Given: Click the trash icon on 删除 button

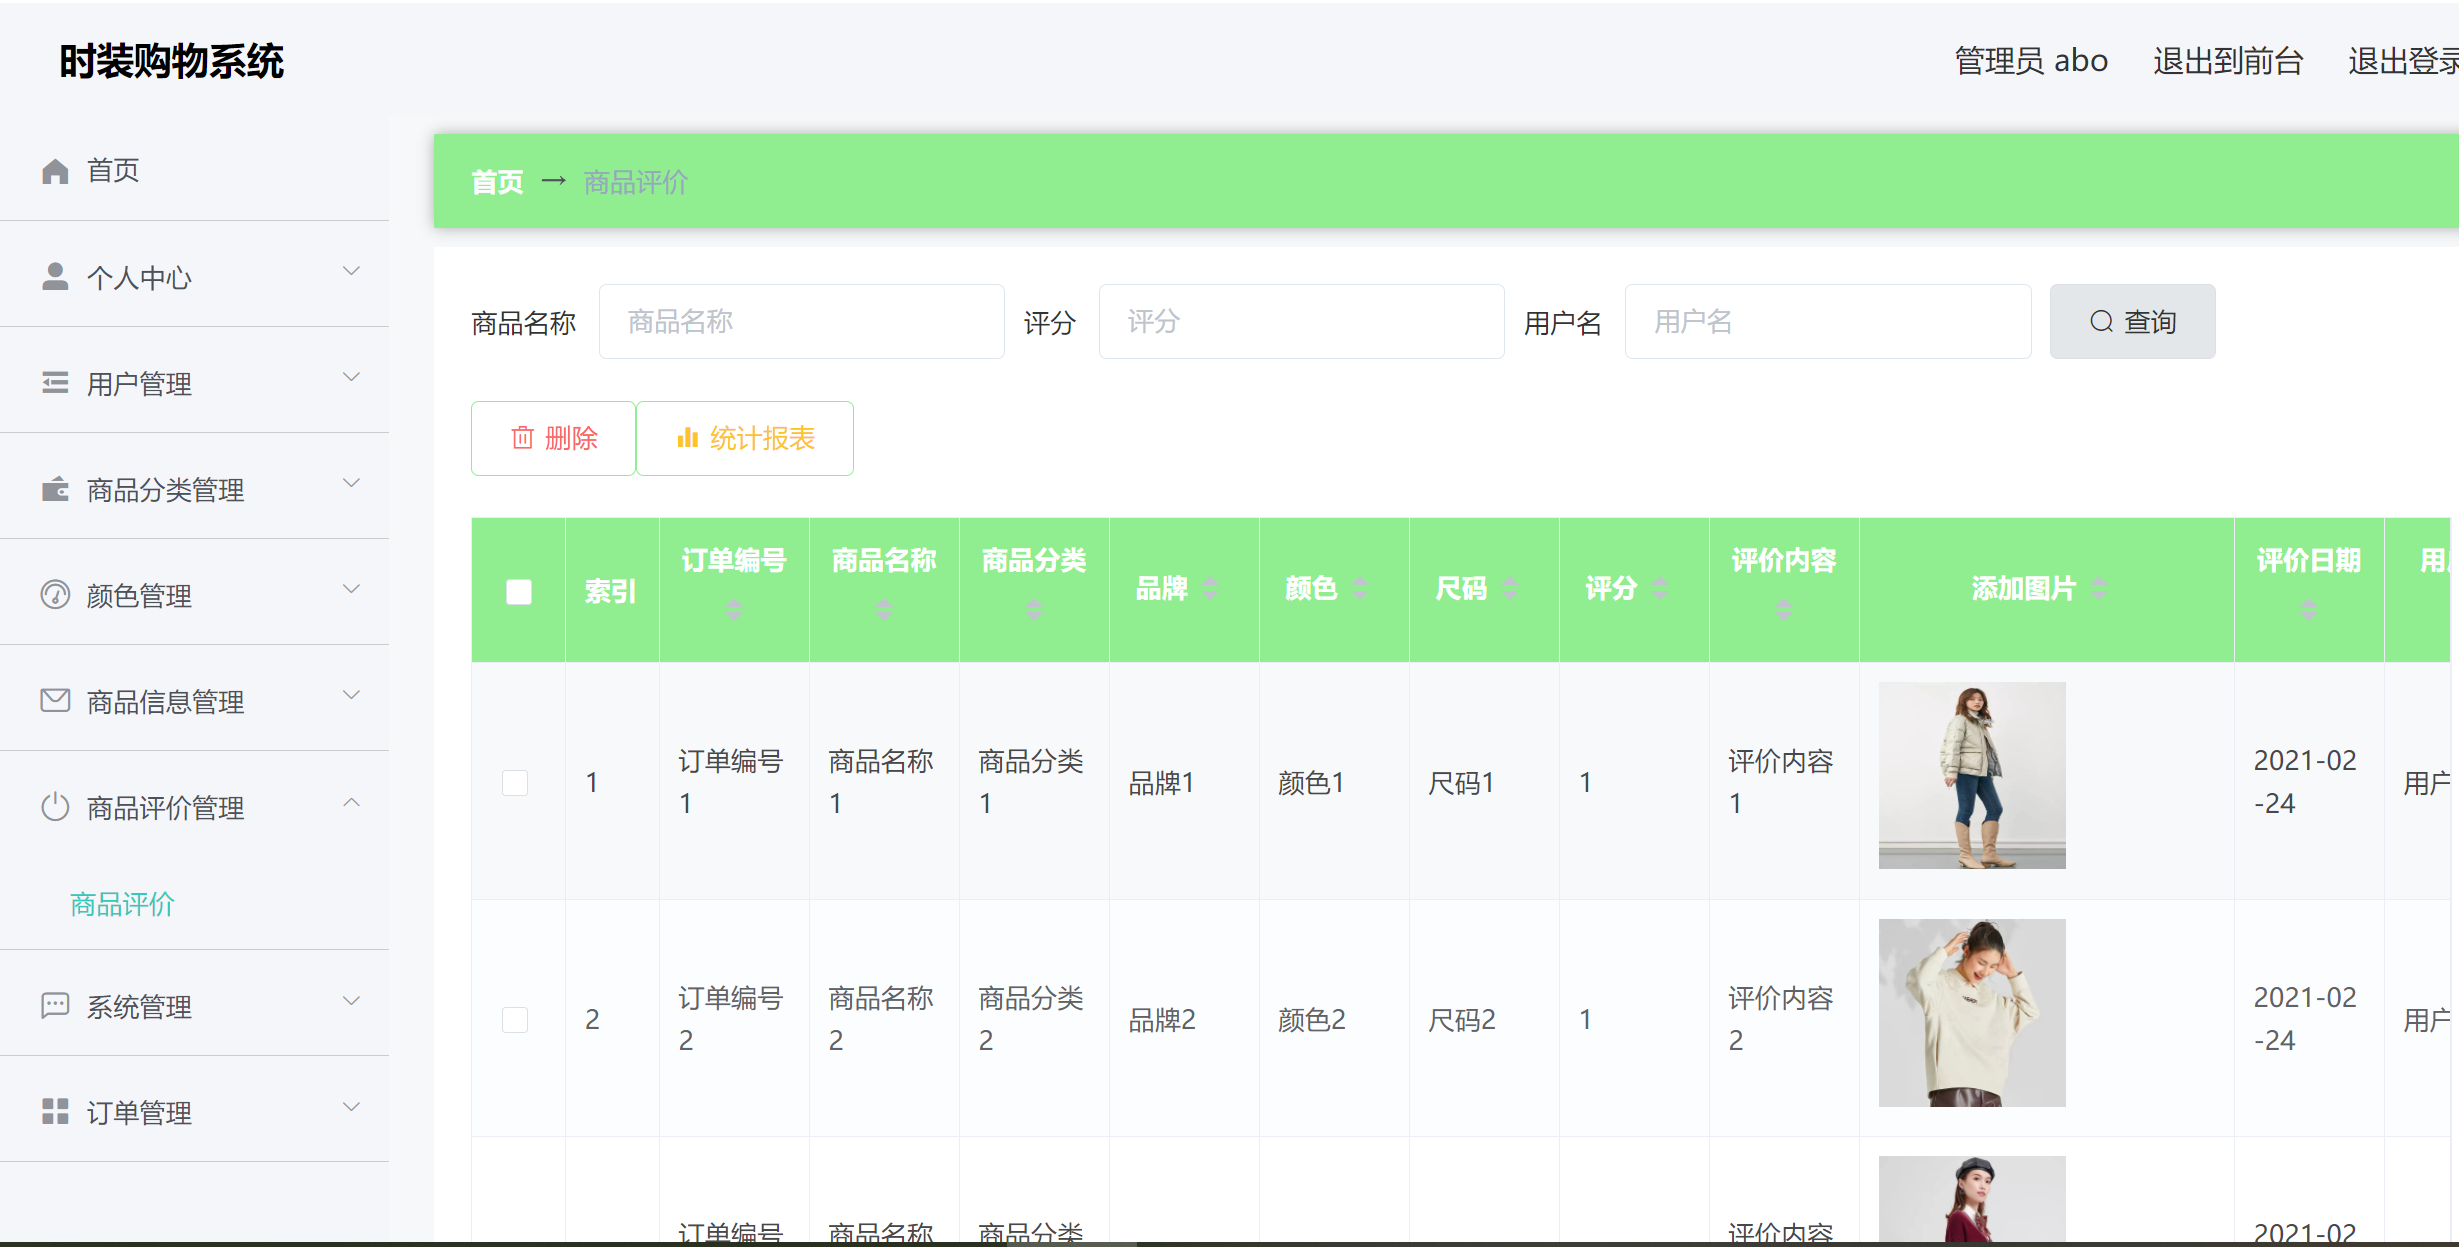Looking at the screenshot, I should [522, 438].
